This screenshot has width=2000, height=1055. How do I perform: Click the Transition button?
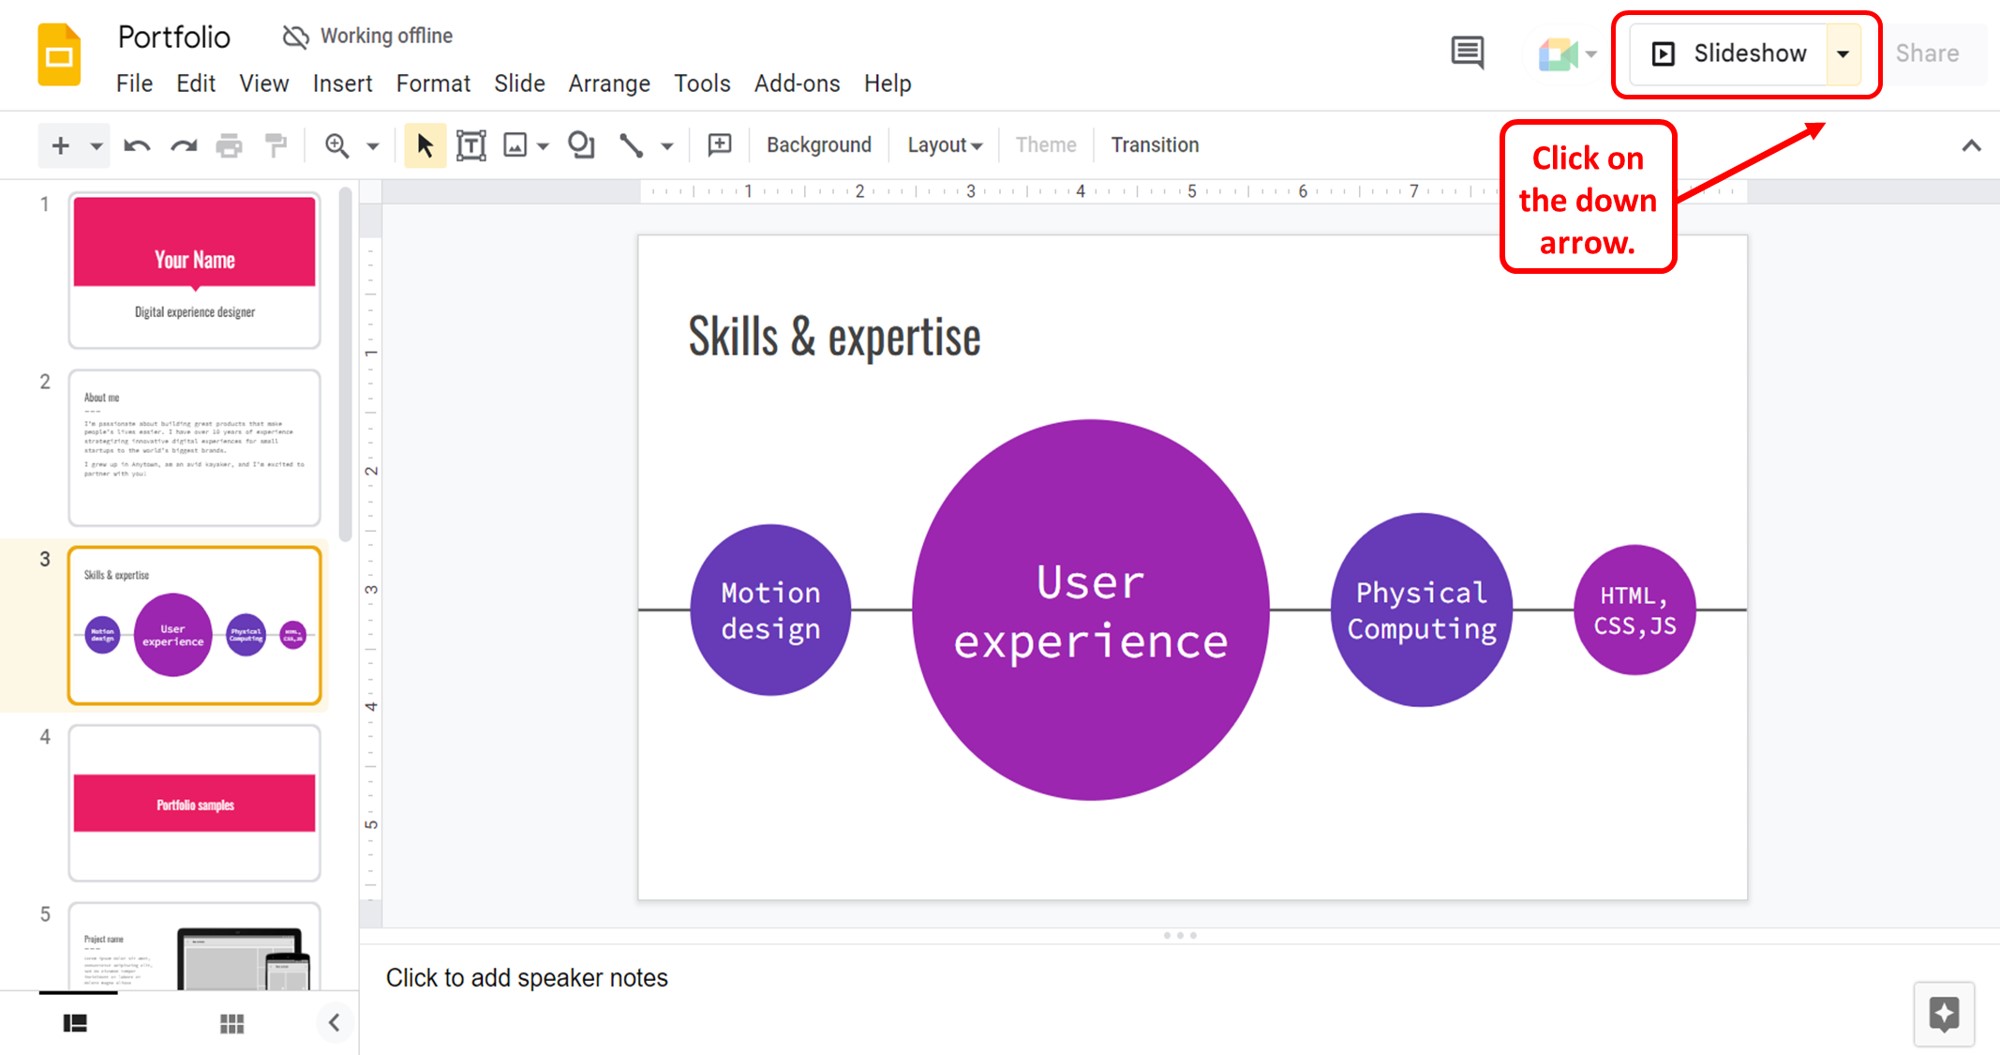1155,145
